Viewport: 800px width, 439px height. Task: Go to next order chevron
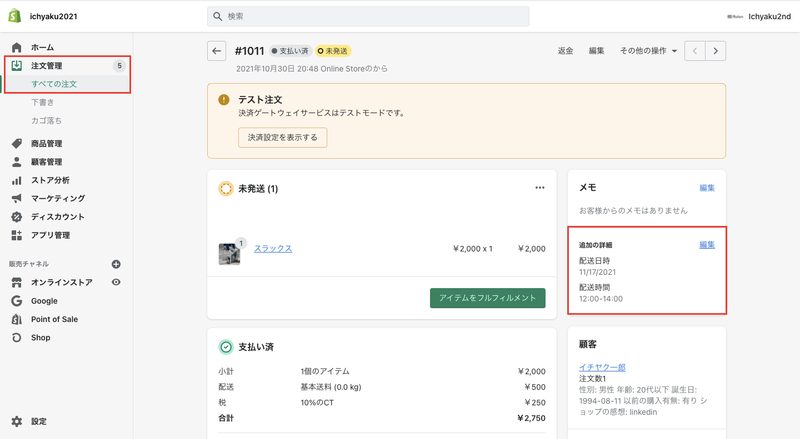click(715, 51)
